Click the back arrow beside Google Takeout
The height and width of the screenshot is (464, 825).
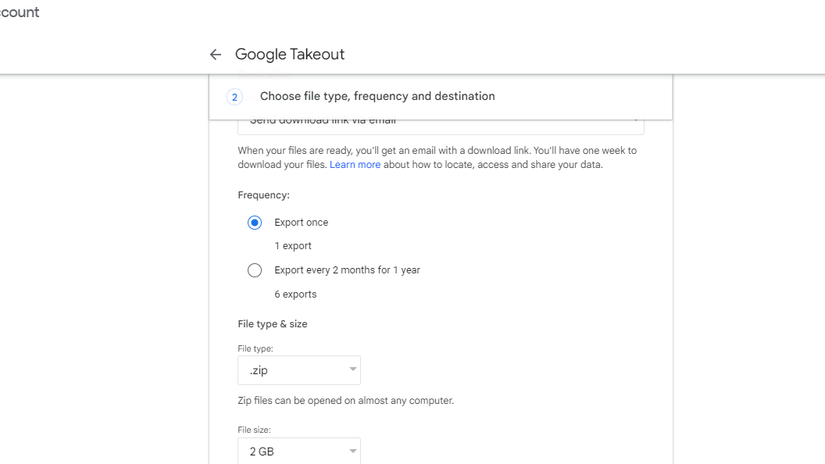tap(215, 55)
